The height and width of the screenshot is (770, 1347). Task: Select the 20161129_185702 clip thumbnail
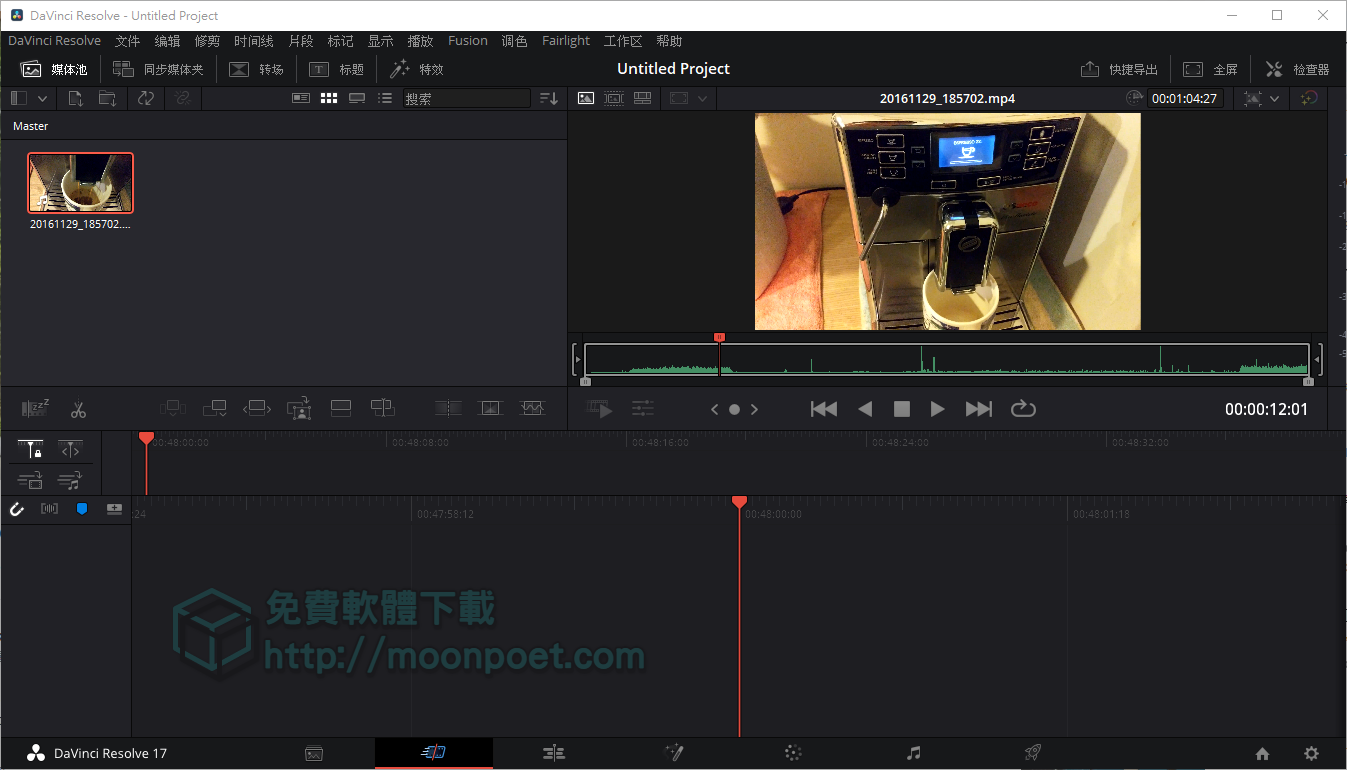click(80, 182)
